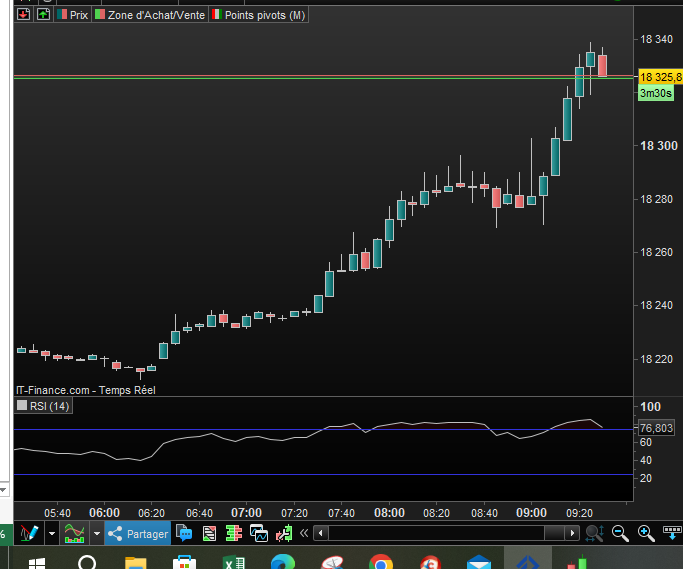Click the IT-Finance.com - Temps Réel text

point(86,390)
